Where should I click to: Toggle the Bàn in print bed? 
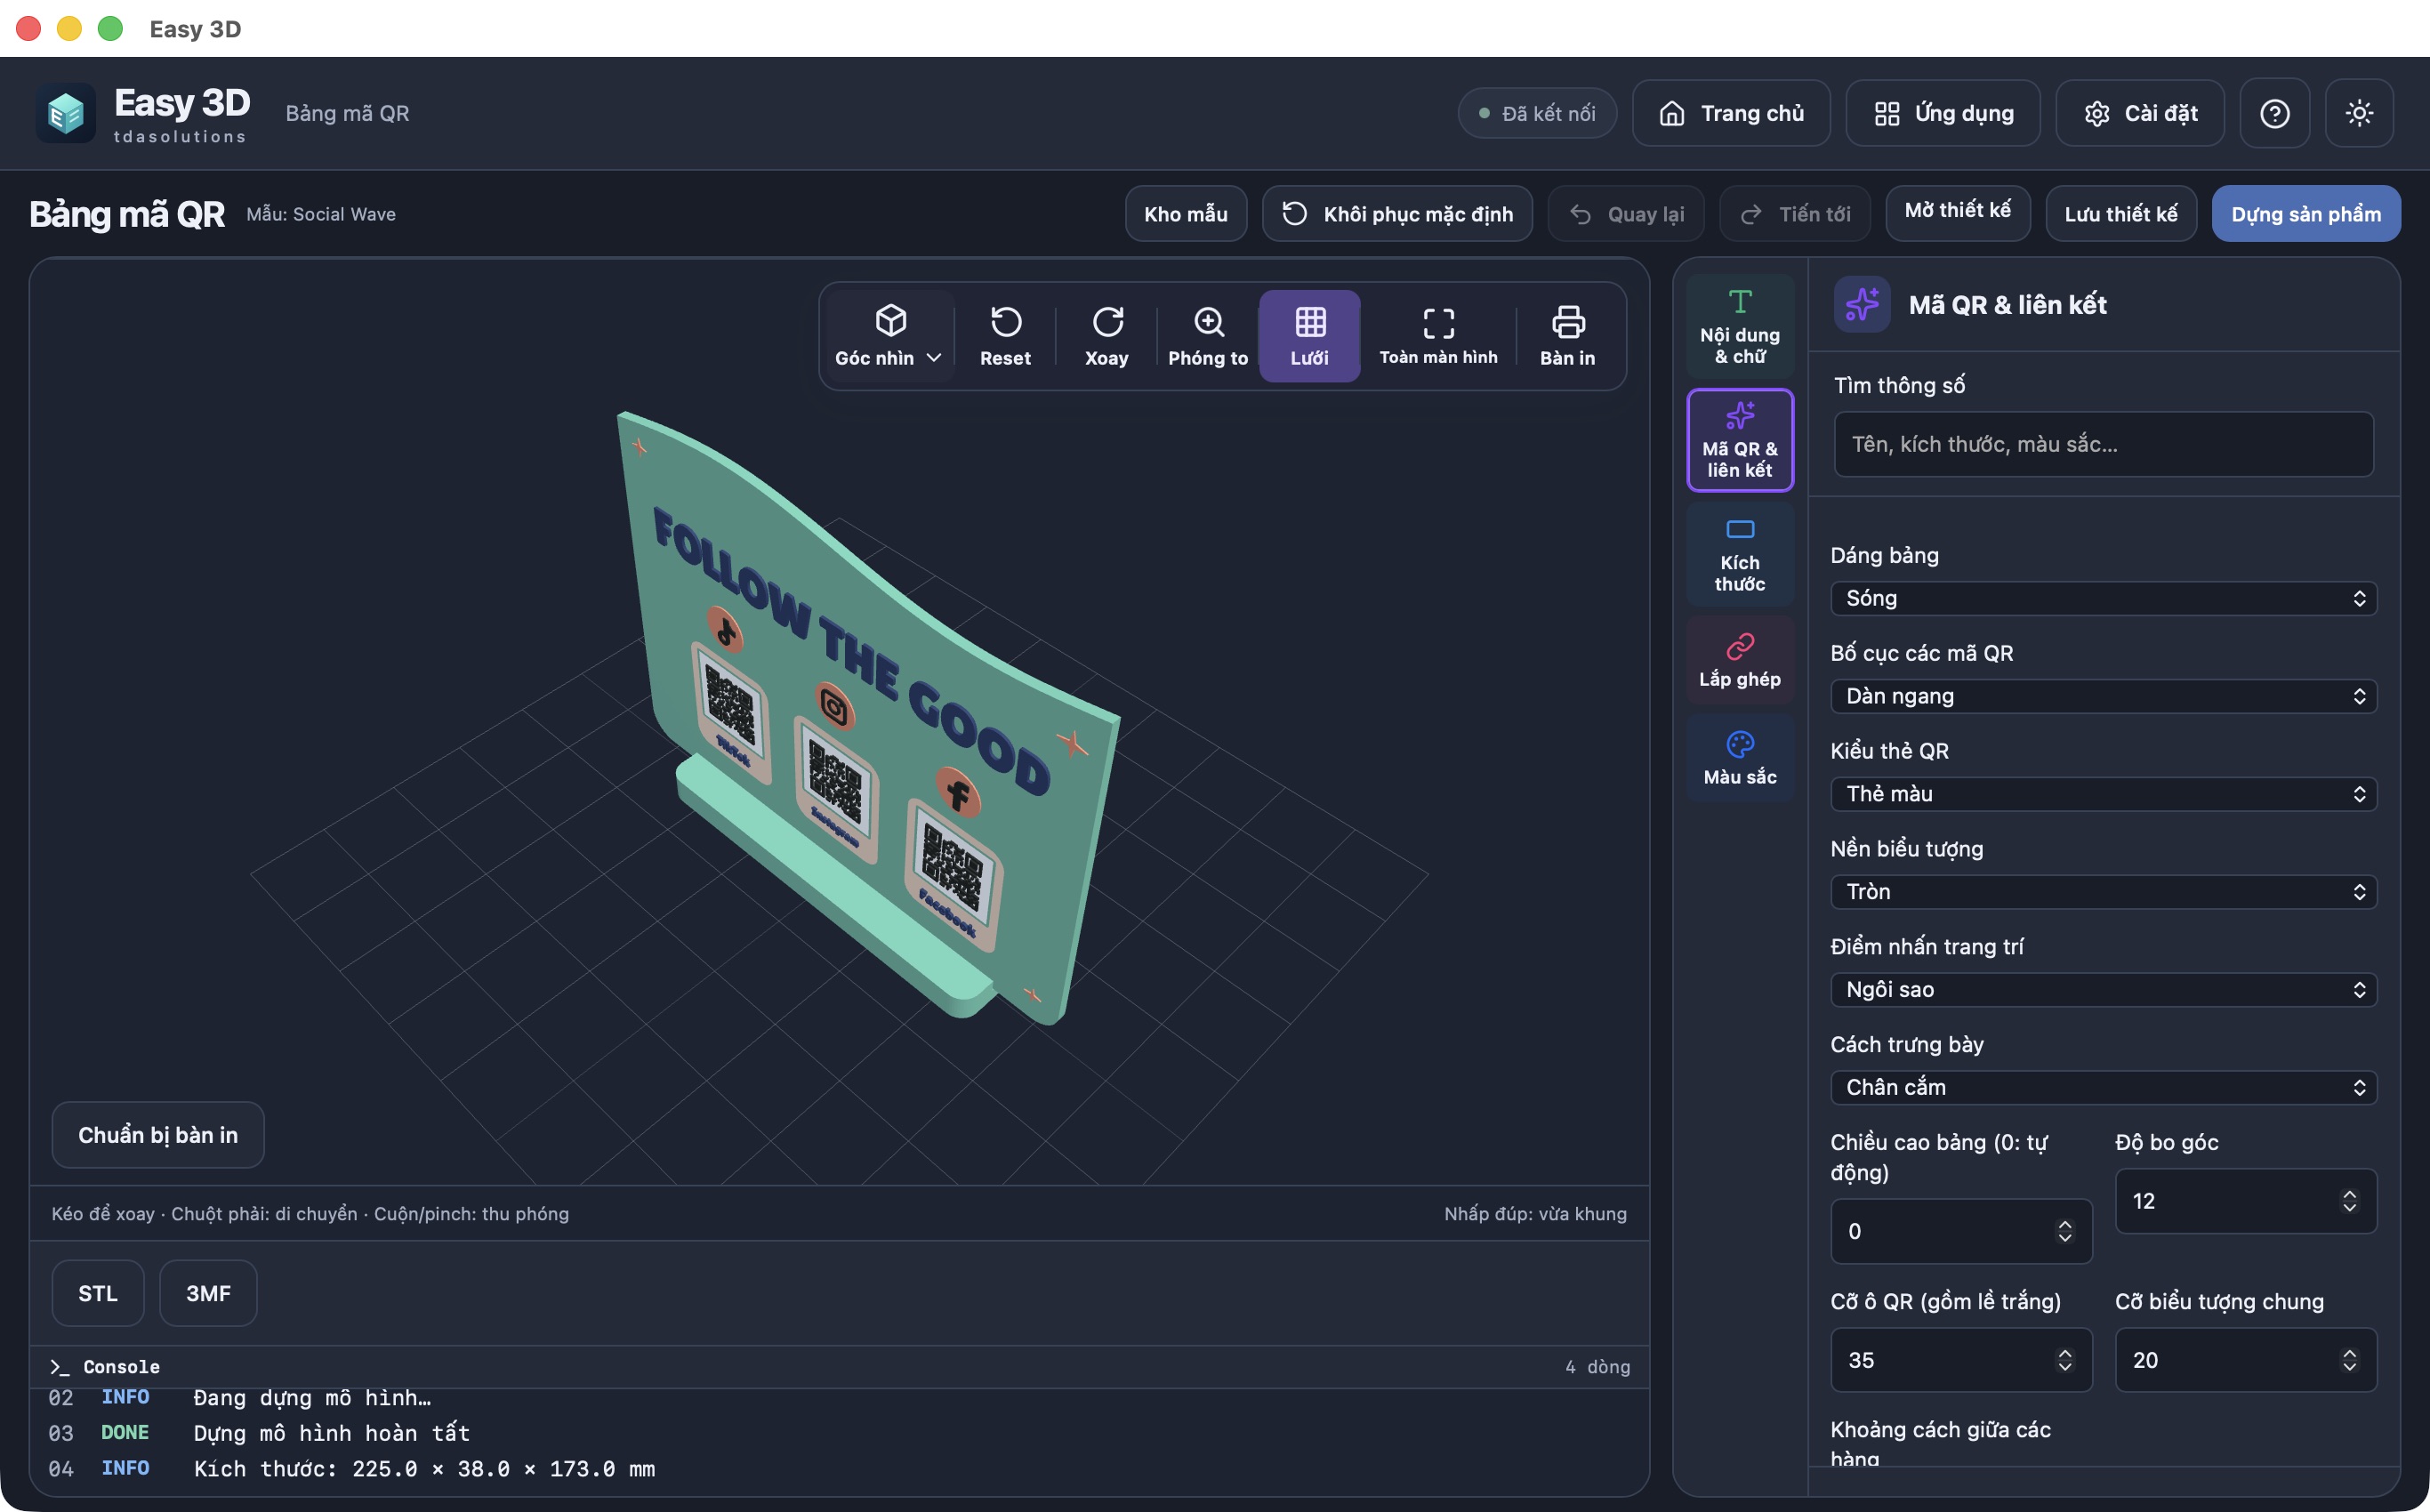coord(1567,336)
